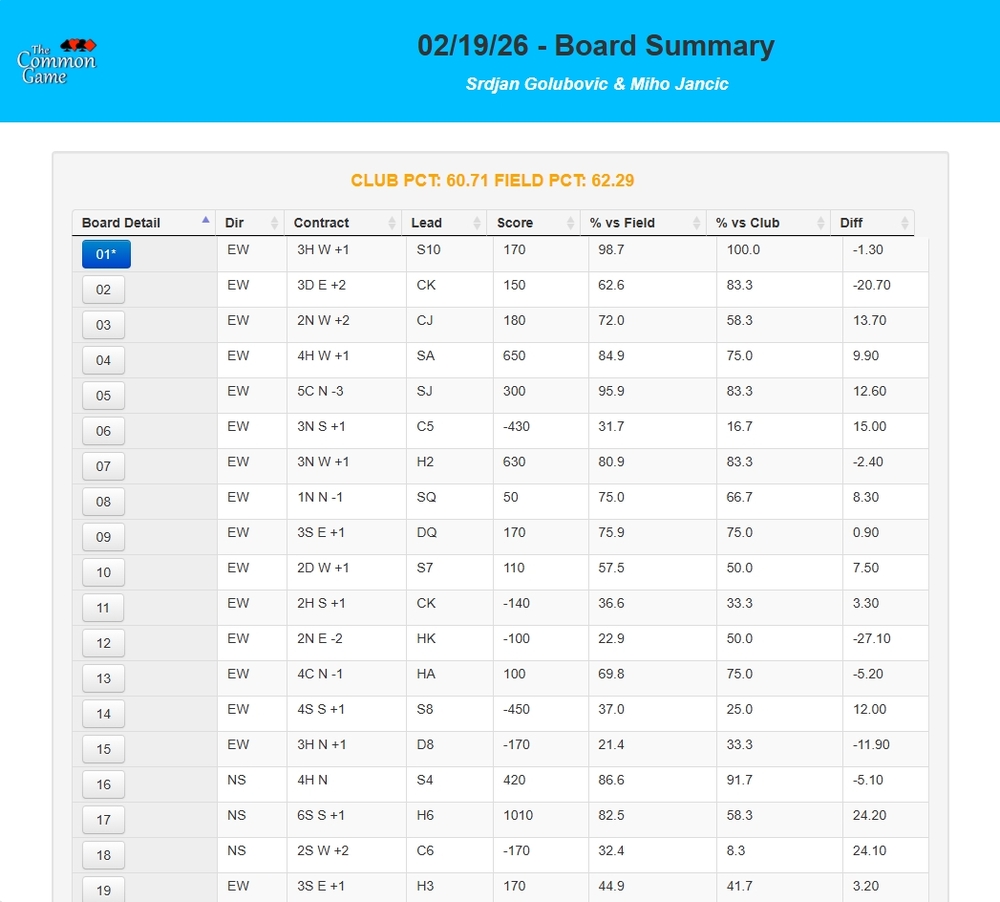The image size is (1000, 902).
Task: Click the player names subtitle
Action: (597, 84)
